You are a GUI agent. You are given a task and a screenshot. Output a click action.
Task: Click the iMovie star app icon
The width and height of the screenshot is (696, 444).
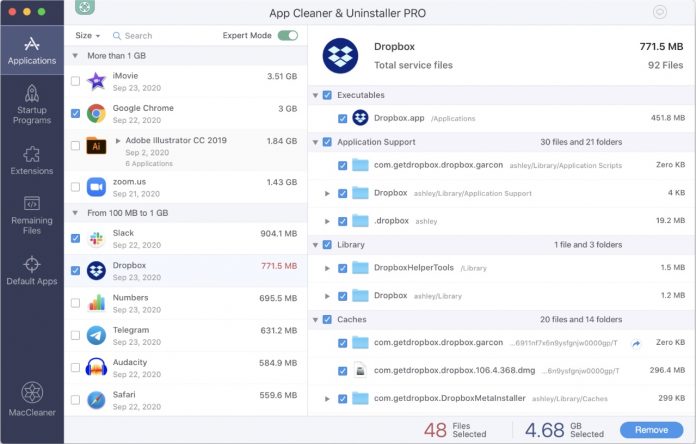[96, 81]
